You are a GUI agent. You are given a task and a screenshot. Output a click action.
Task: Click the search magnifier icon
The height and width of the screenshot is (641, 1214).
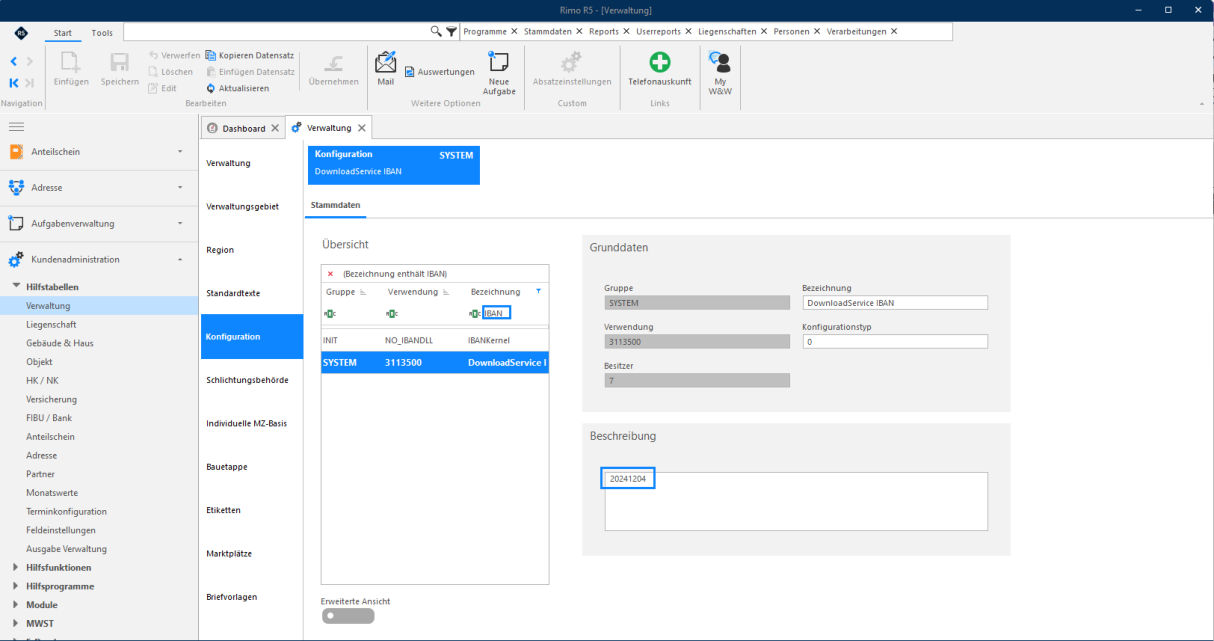click(436, 31)
